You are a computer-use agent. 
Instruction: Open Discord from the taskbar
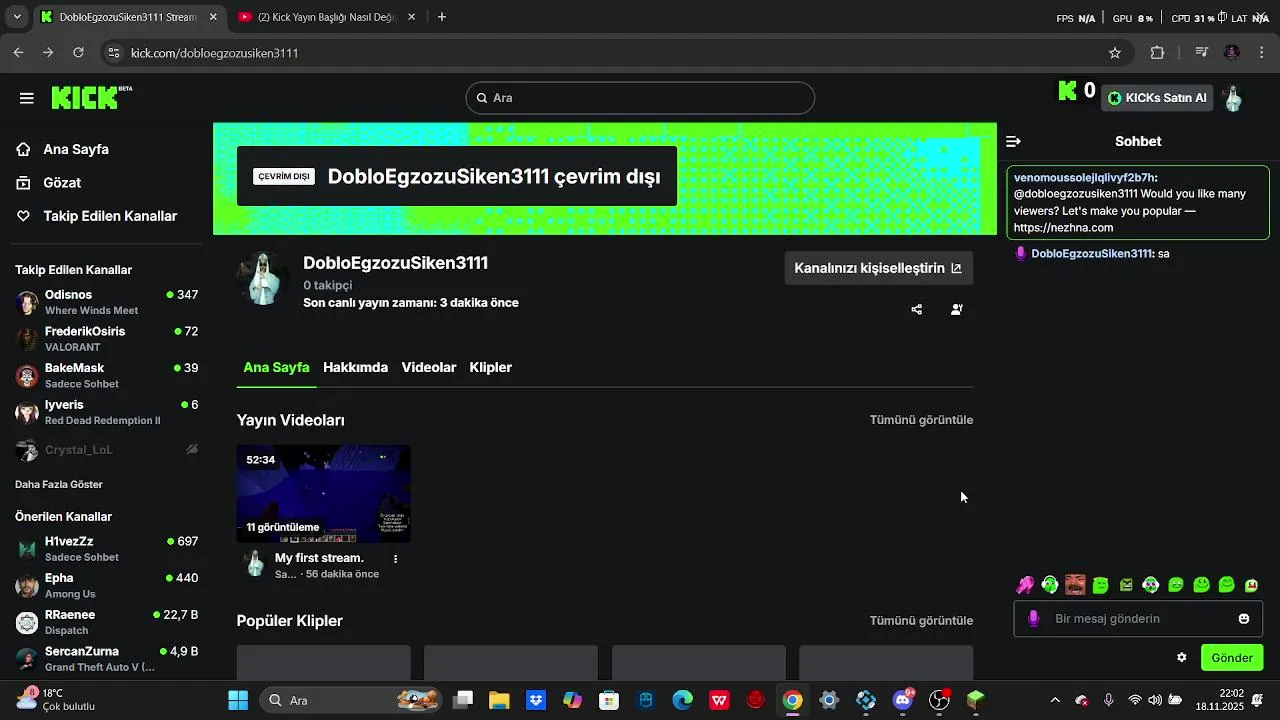pyautogui.click(x=903, y=700)
